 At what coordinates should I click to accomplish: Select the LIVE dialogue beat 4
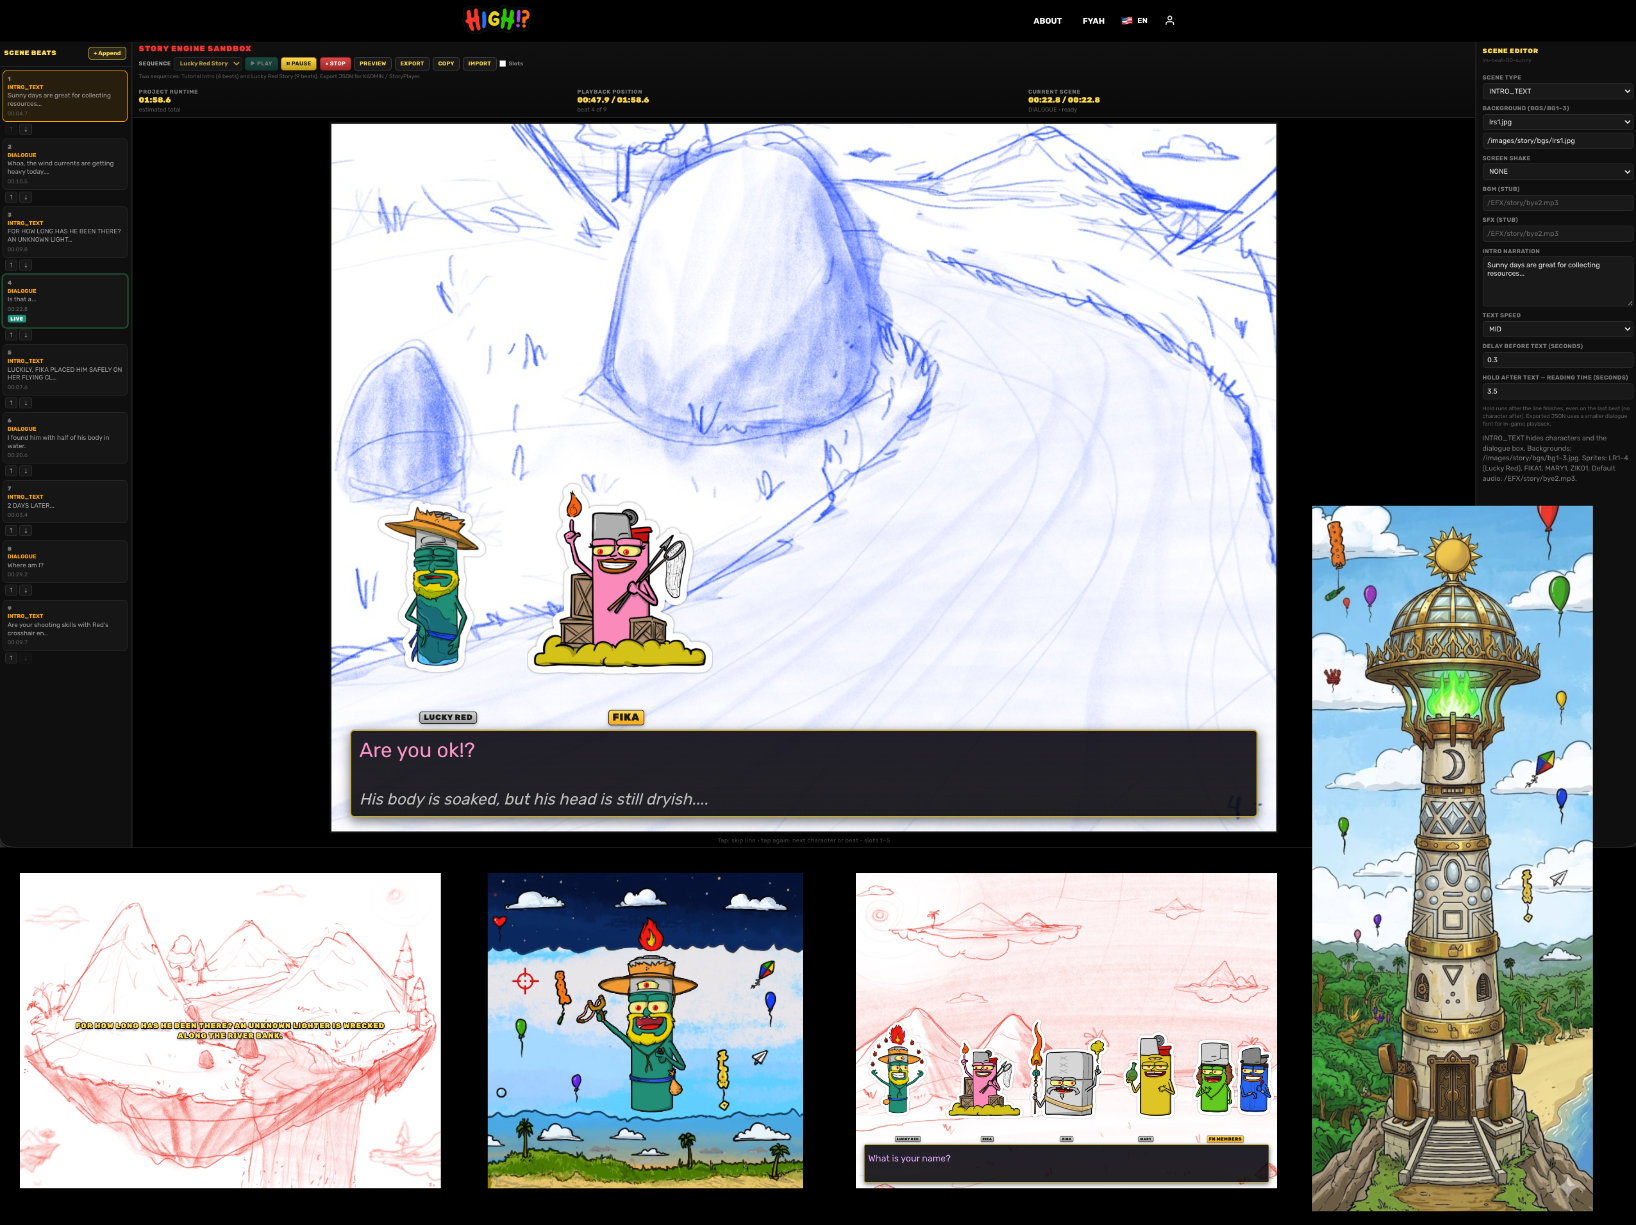tap(65, 301)
